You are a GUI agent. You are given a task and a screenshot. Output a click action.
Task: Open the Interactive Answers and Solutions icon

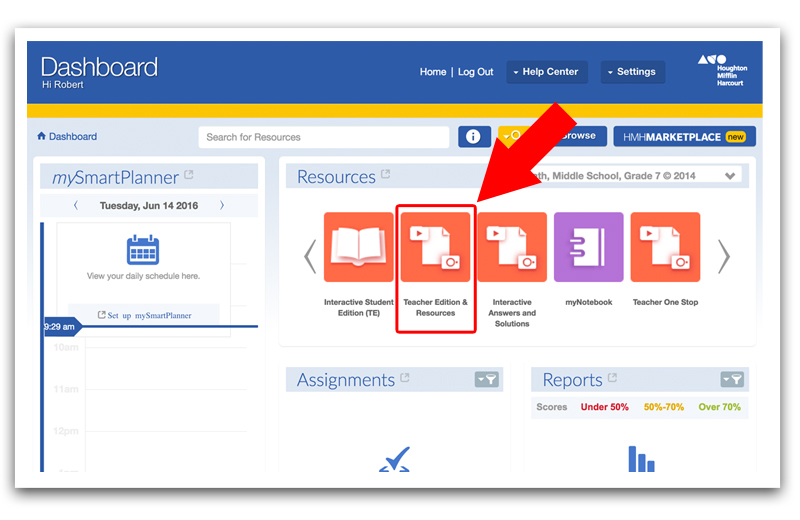coord(512,247)
